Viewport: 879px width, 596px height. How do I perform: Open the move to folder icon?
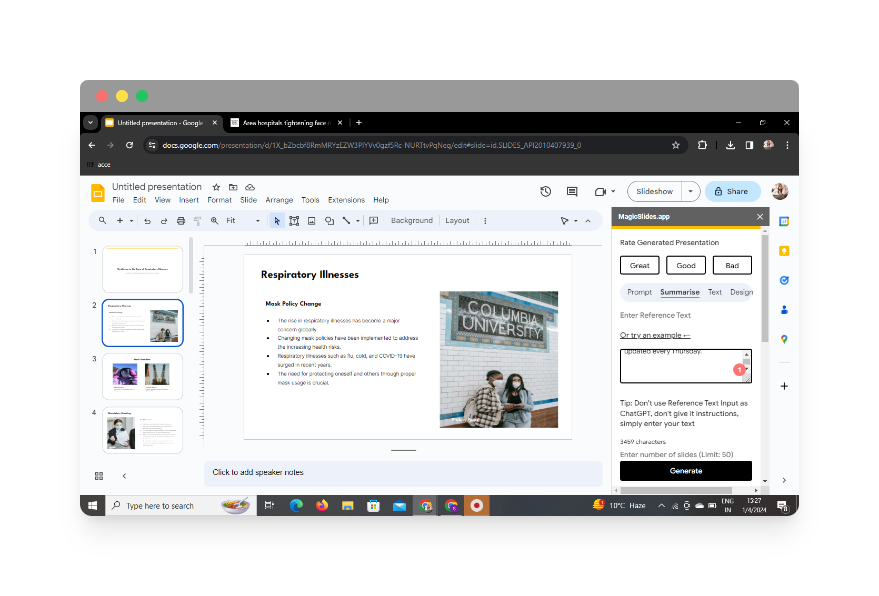[233, 187]
